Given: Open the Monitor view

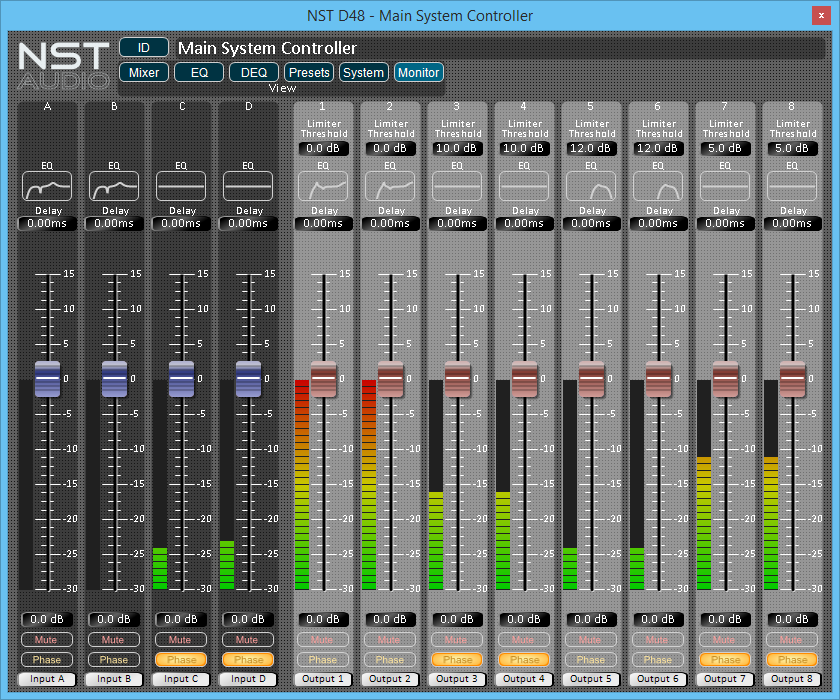Looking at the screenshot, I should pyautogui.click(x=418, y=72).
